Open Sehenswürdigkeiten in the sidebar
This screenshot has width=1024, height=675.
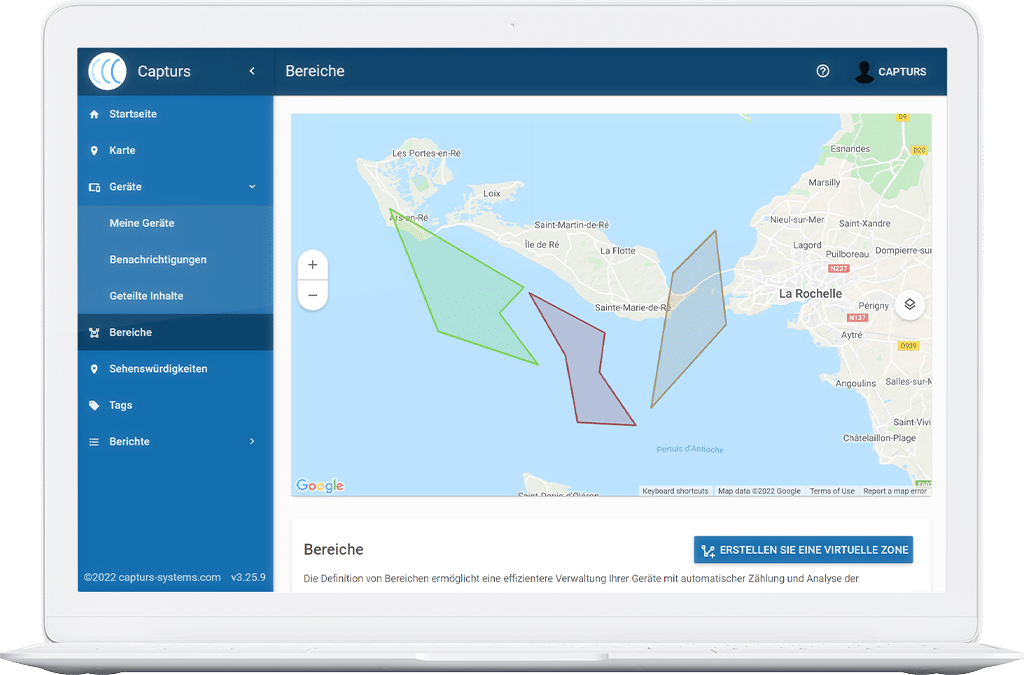tap(175, 369)
